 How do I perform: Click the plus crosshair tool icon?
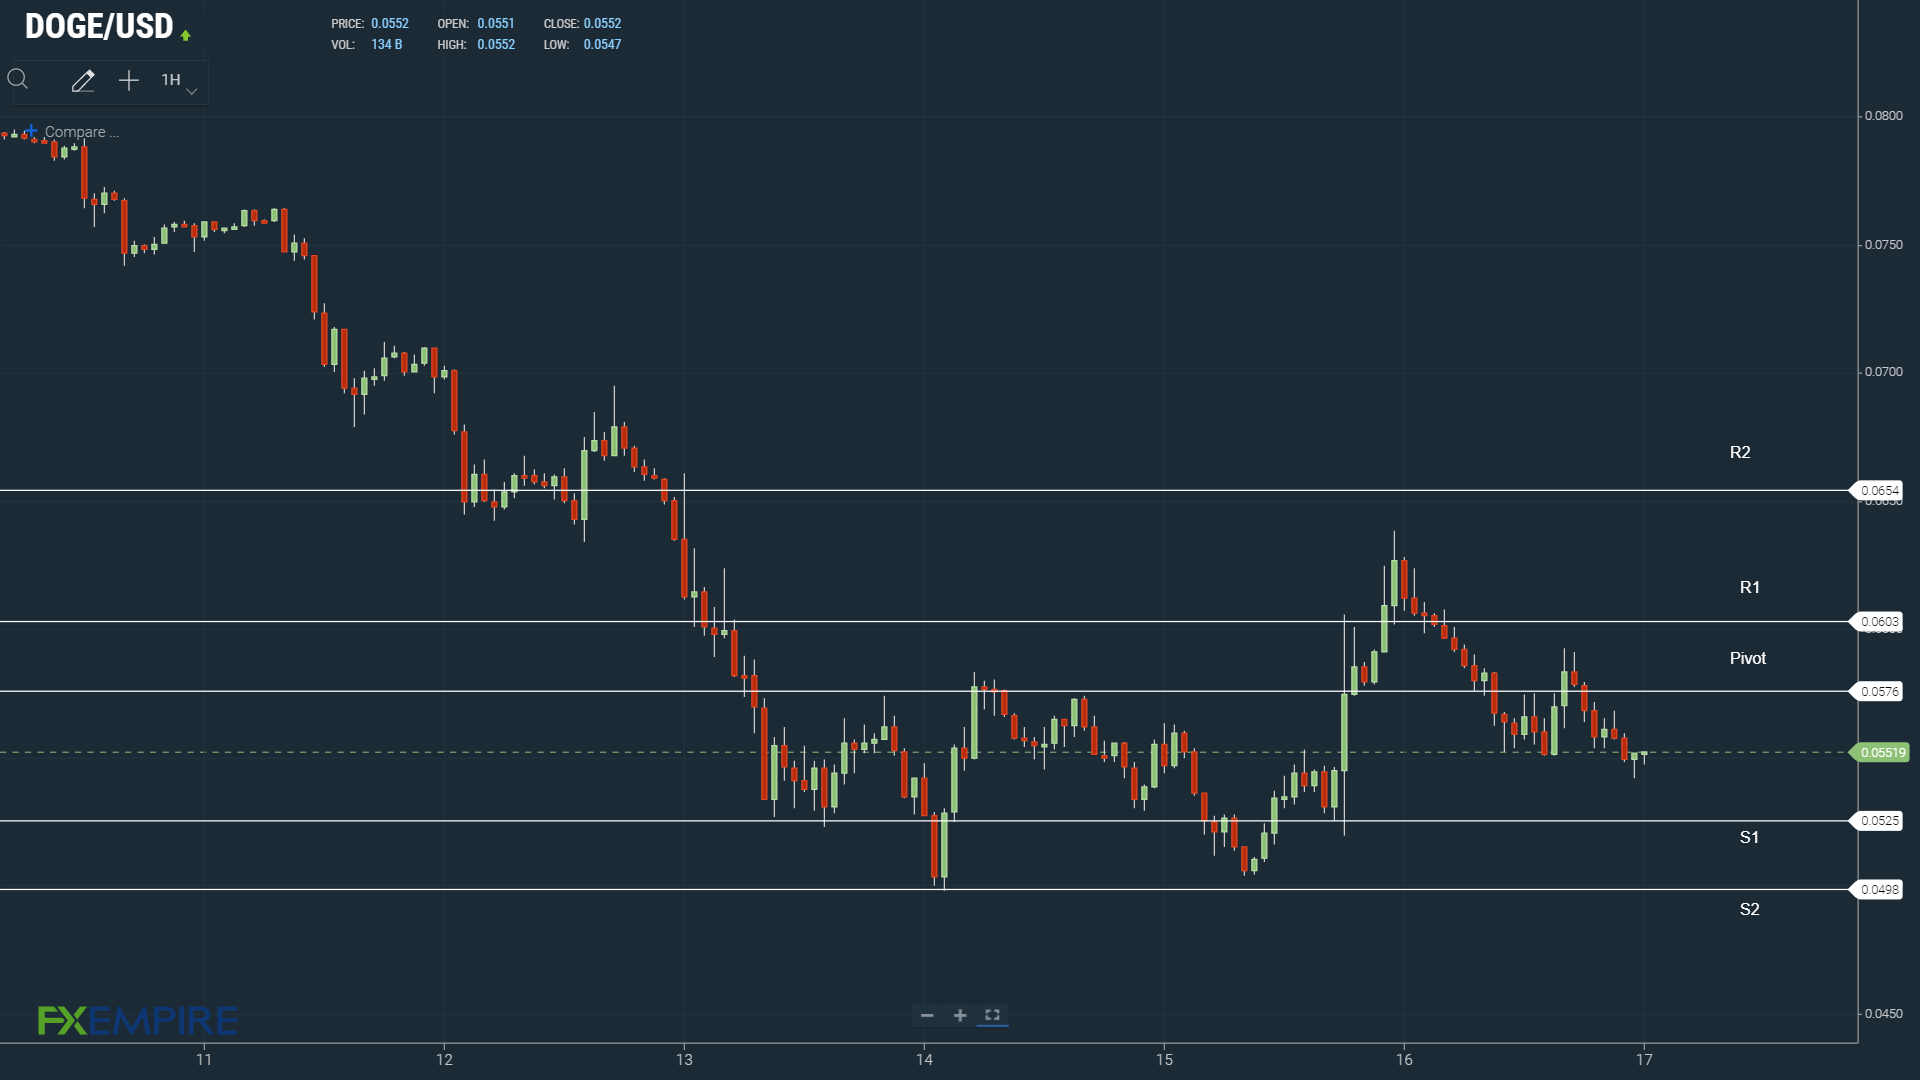click(129, 81)
